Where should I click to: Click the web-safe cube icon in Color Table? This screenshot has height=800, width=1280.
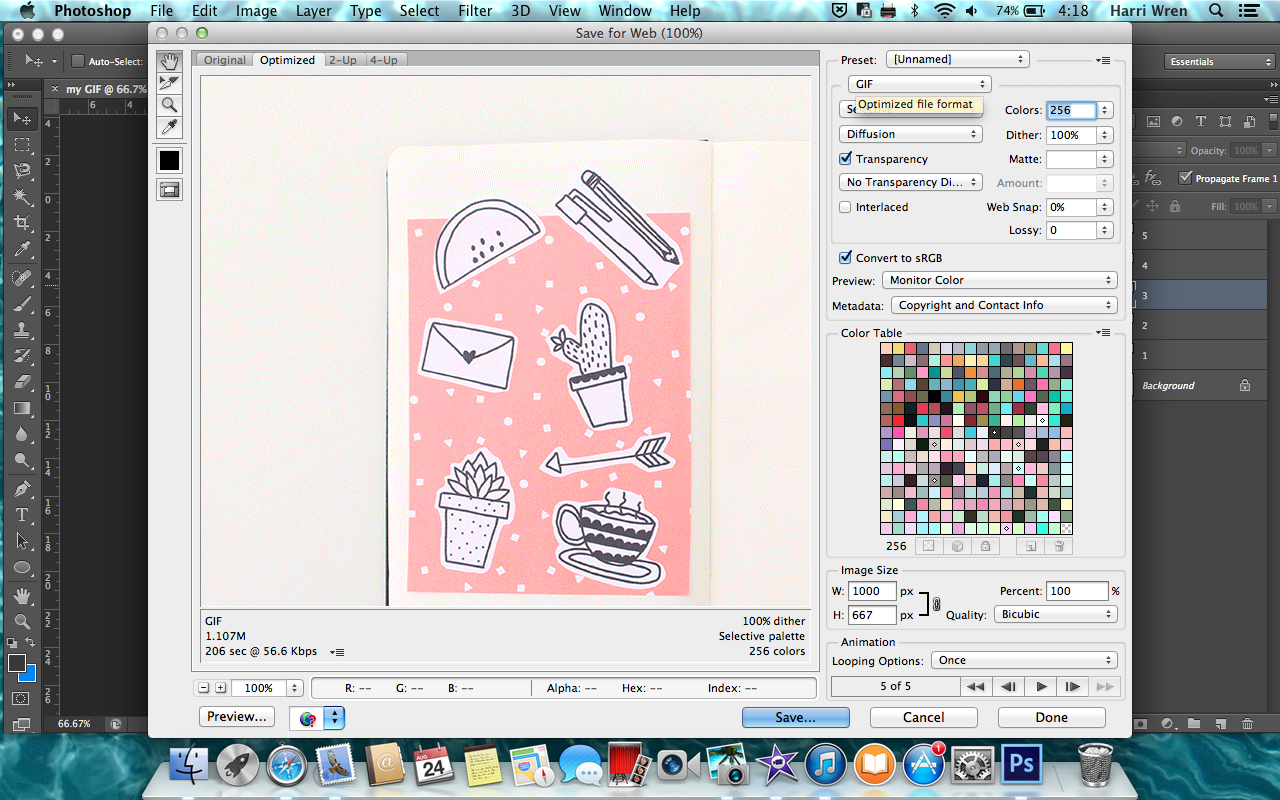(x=957, y=546)
